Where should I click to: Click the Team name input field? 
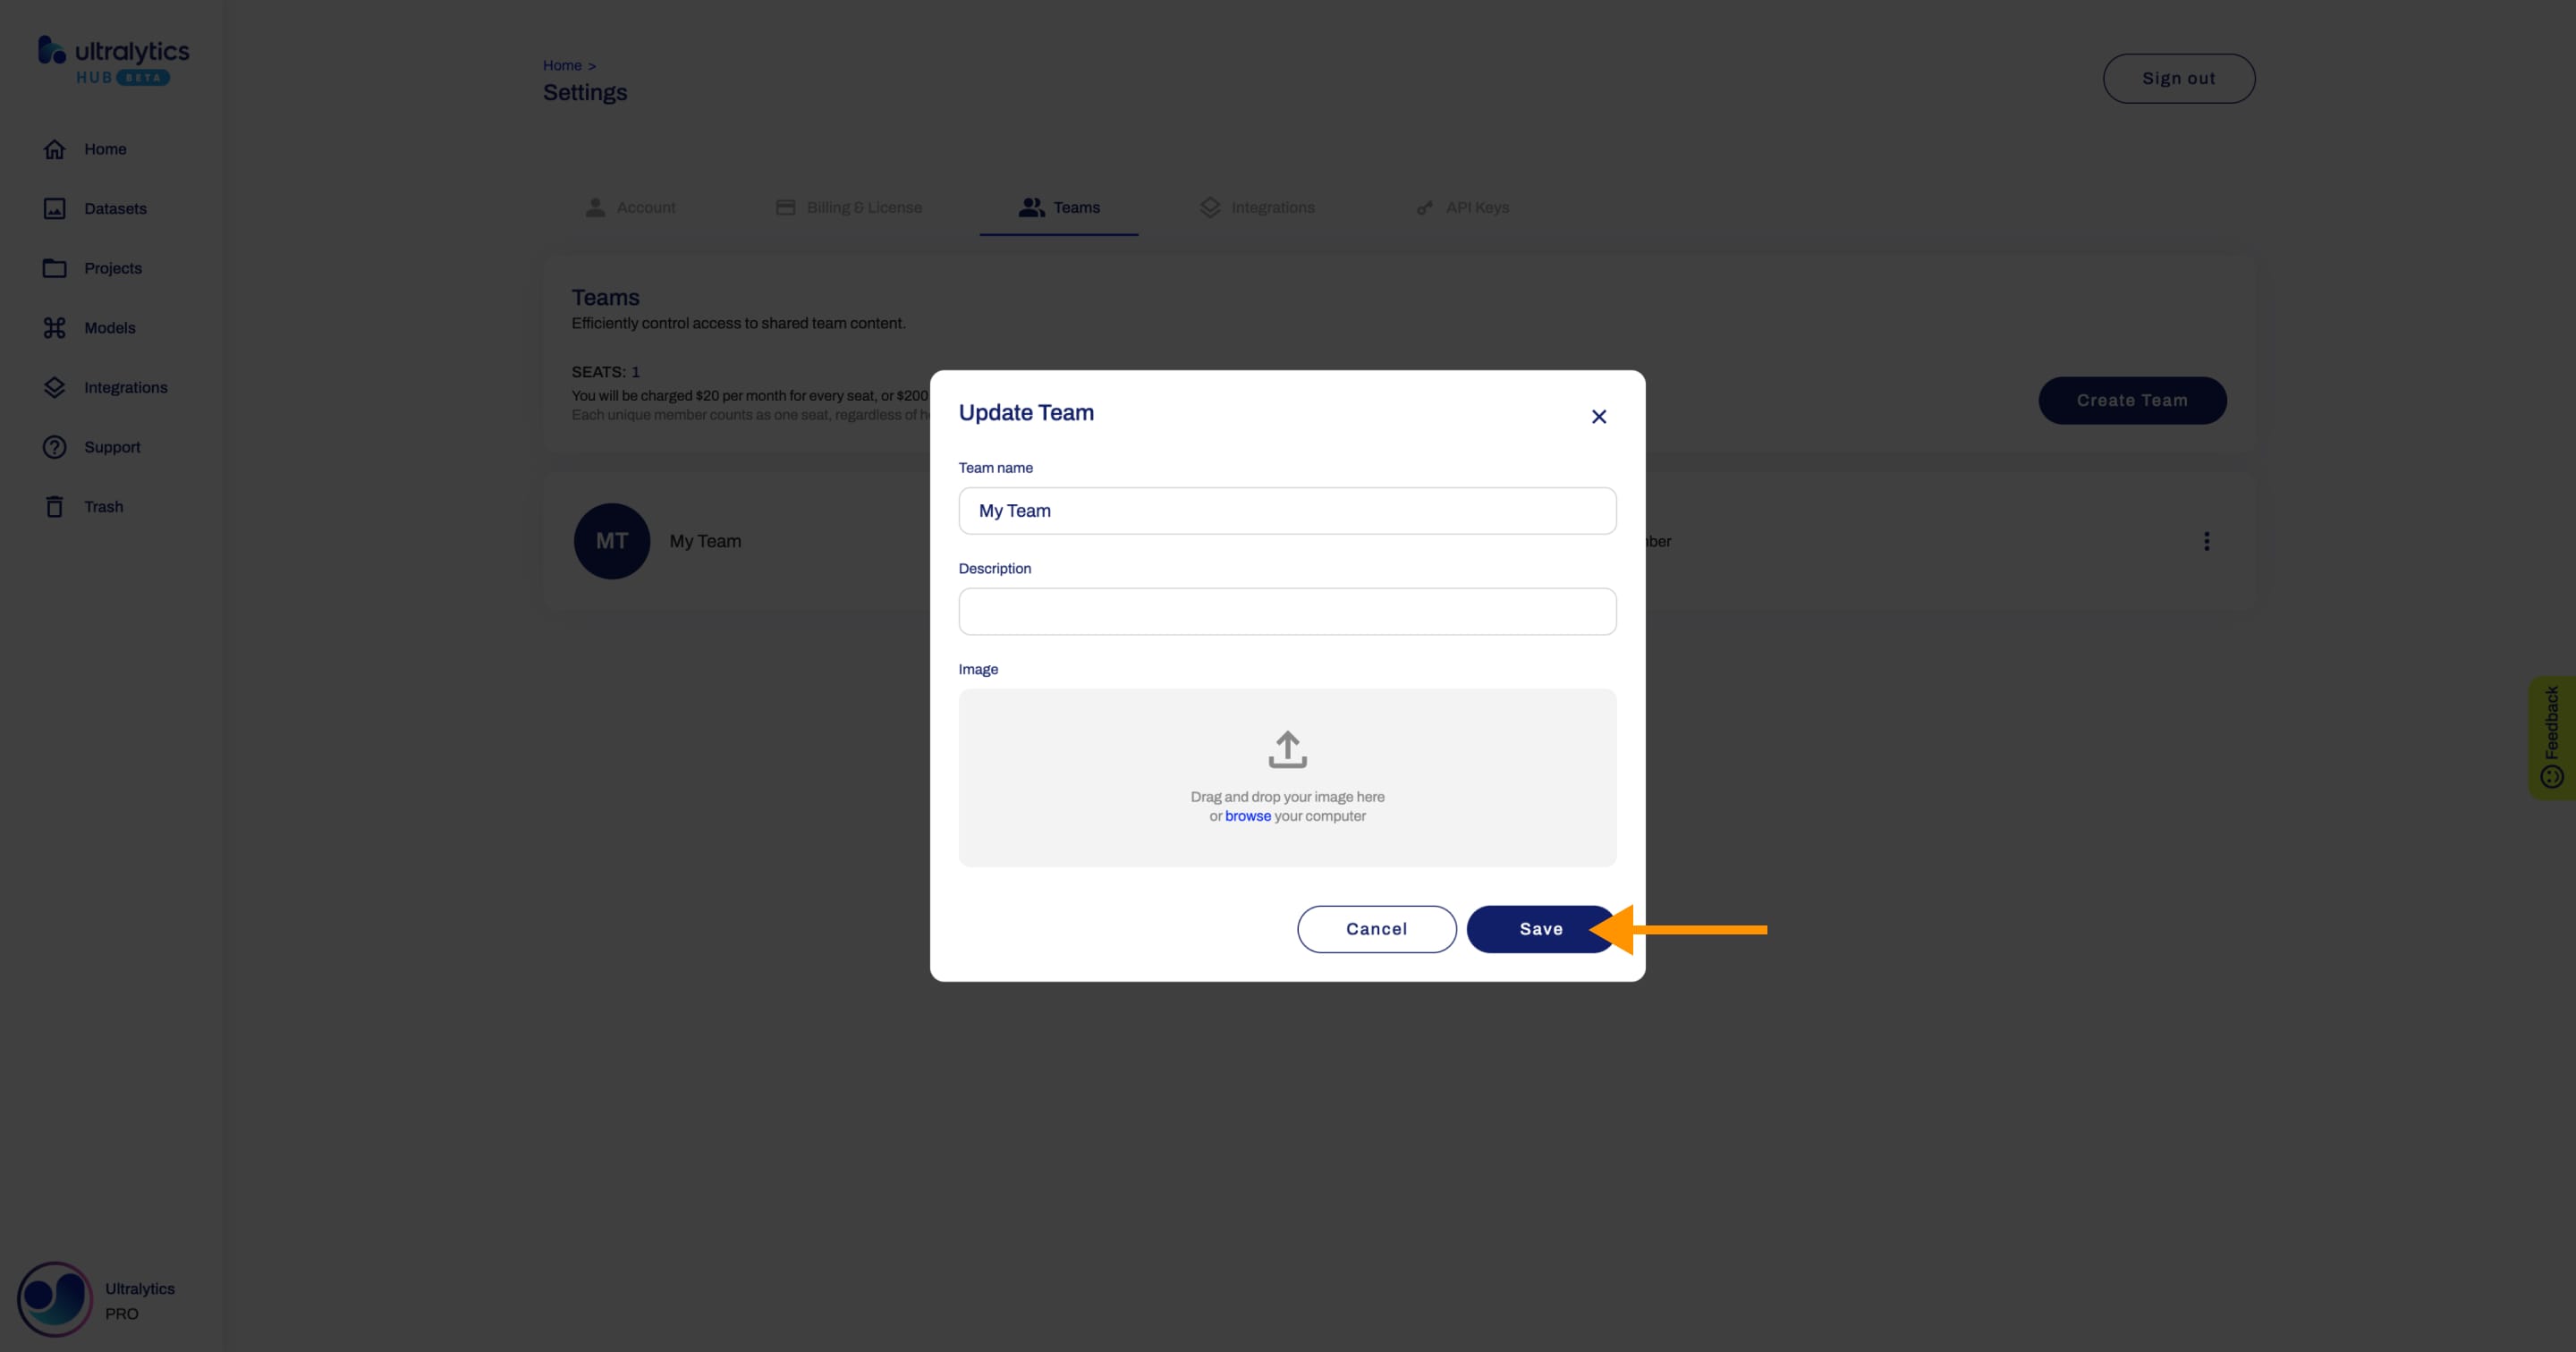tap(1286, 511)
